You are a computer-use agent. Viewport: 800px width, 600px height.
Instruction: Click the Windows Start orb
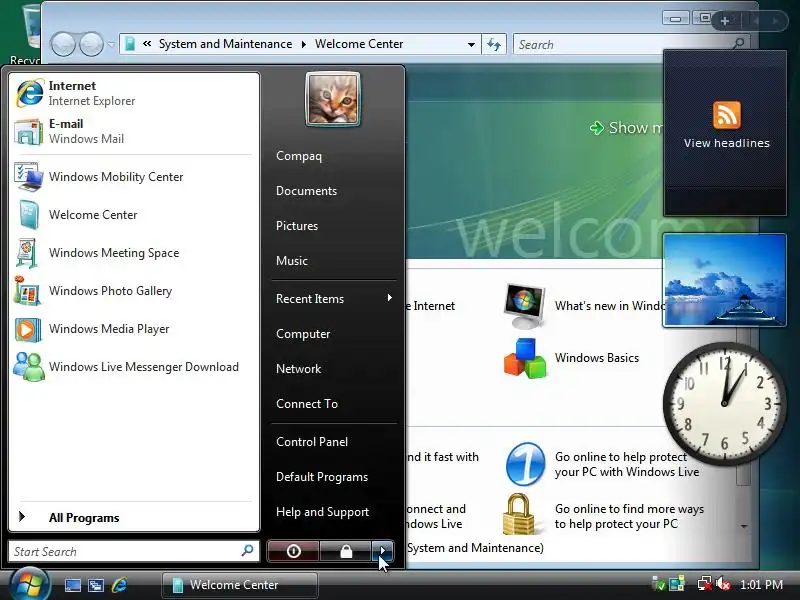30,584
